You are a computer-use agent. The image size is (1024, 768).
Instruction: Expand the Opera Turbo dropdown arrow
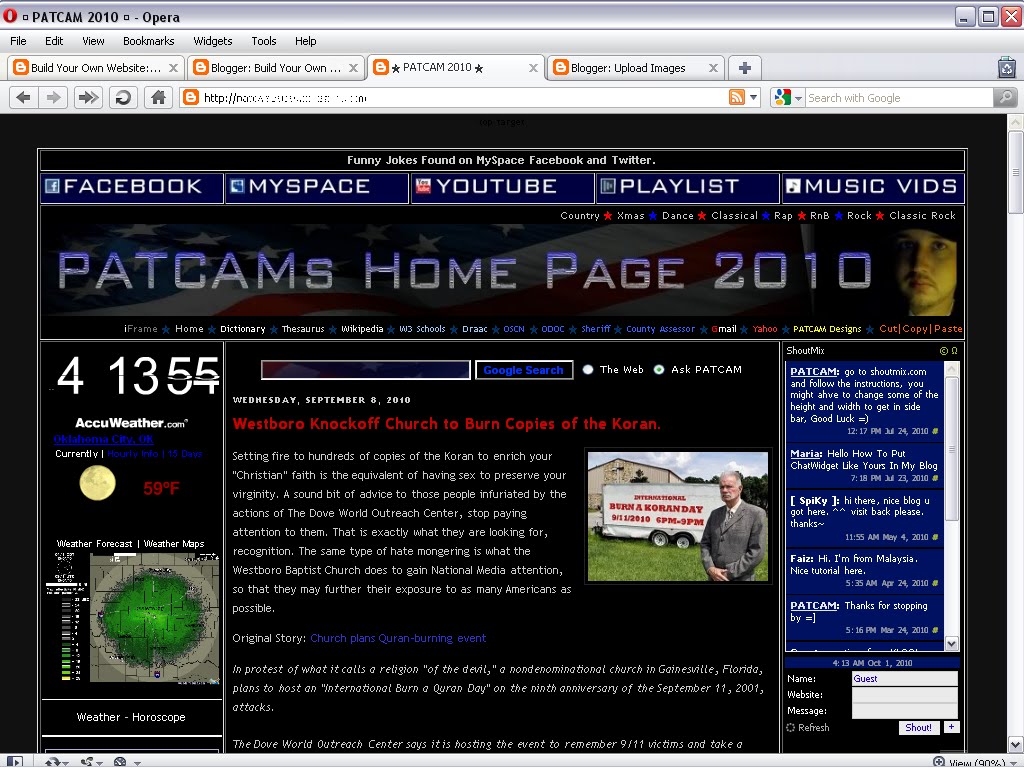click(x=137, y=762)
